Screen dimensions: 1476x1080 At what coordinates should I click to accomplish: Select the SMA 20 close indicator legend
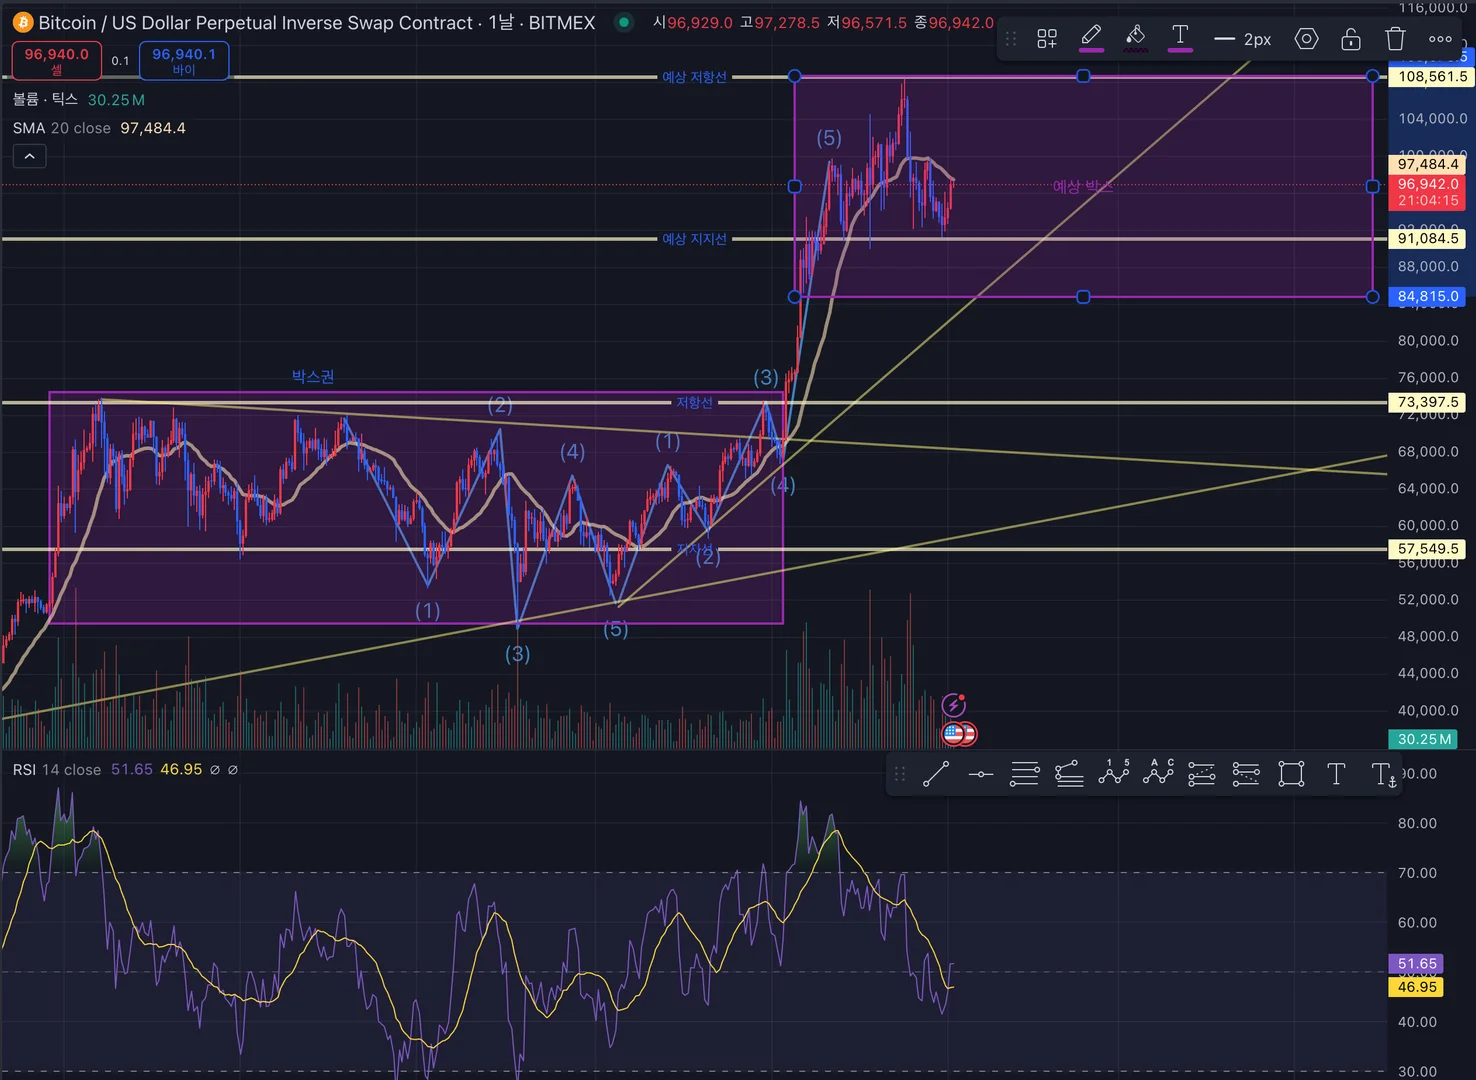62,128
